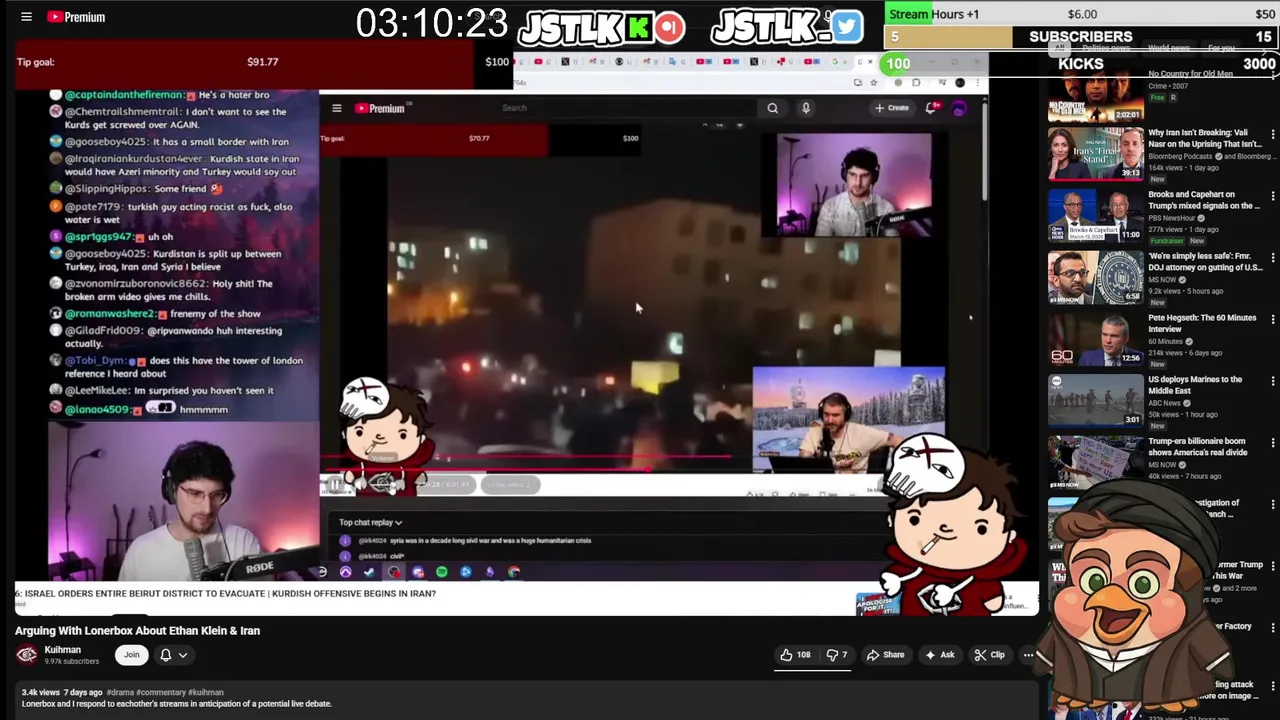Open more actions ellipsis next to Clip
This screenshot has width=1280, height=720.
[1028, 655]
